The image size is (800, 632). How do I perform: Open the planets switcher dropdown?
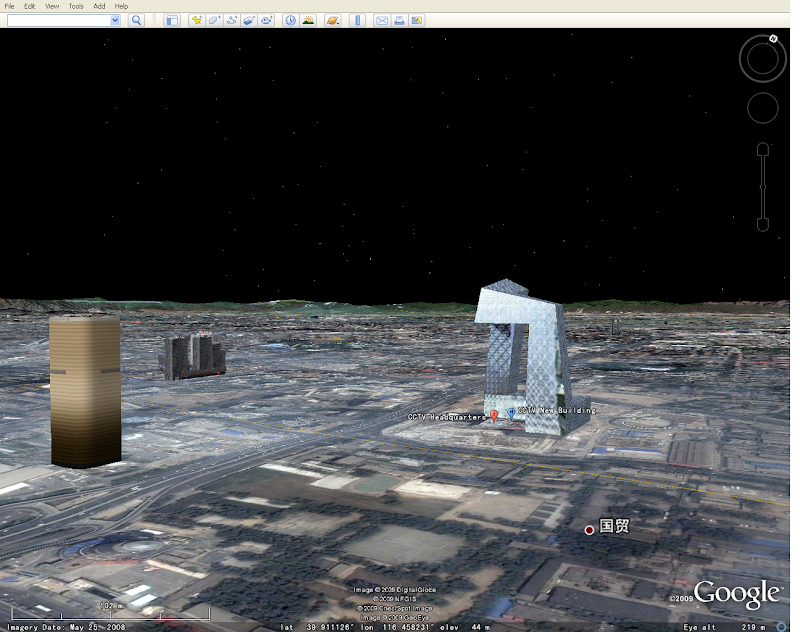pyautogui.click(x=331, y=20)
